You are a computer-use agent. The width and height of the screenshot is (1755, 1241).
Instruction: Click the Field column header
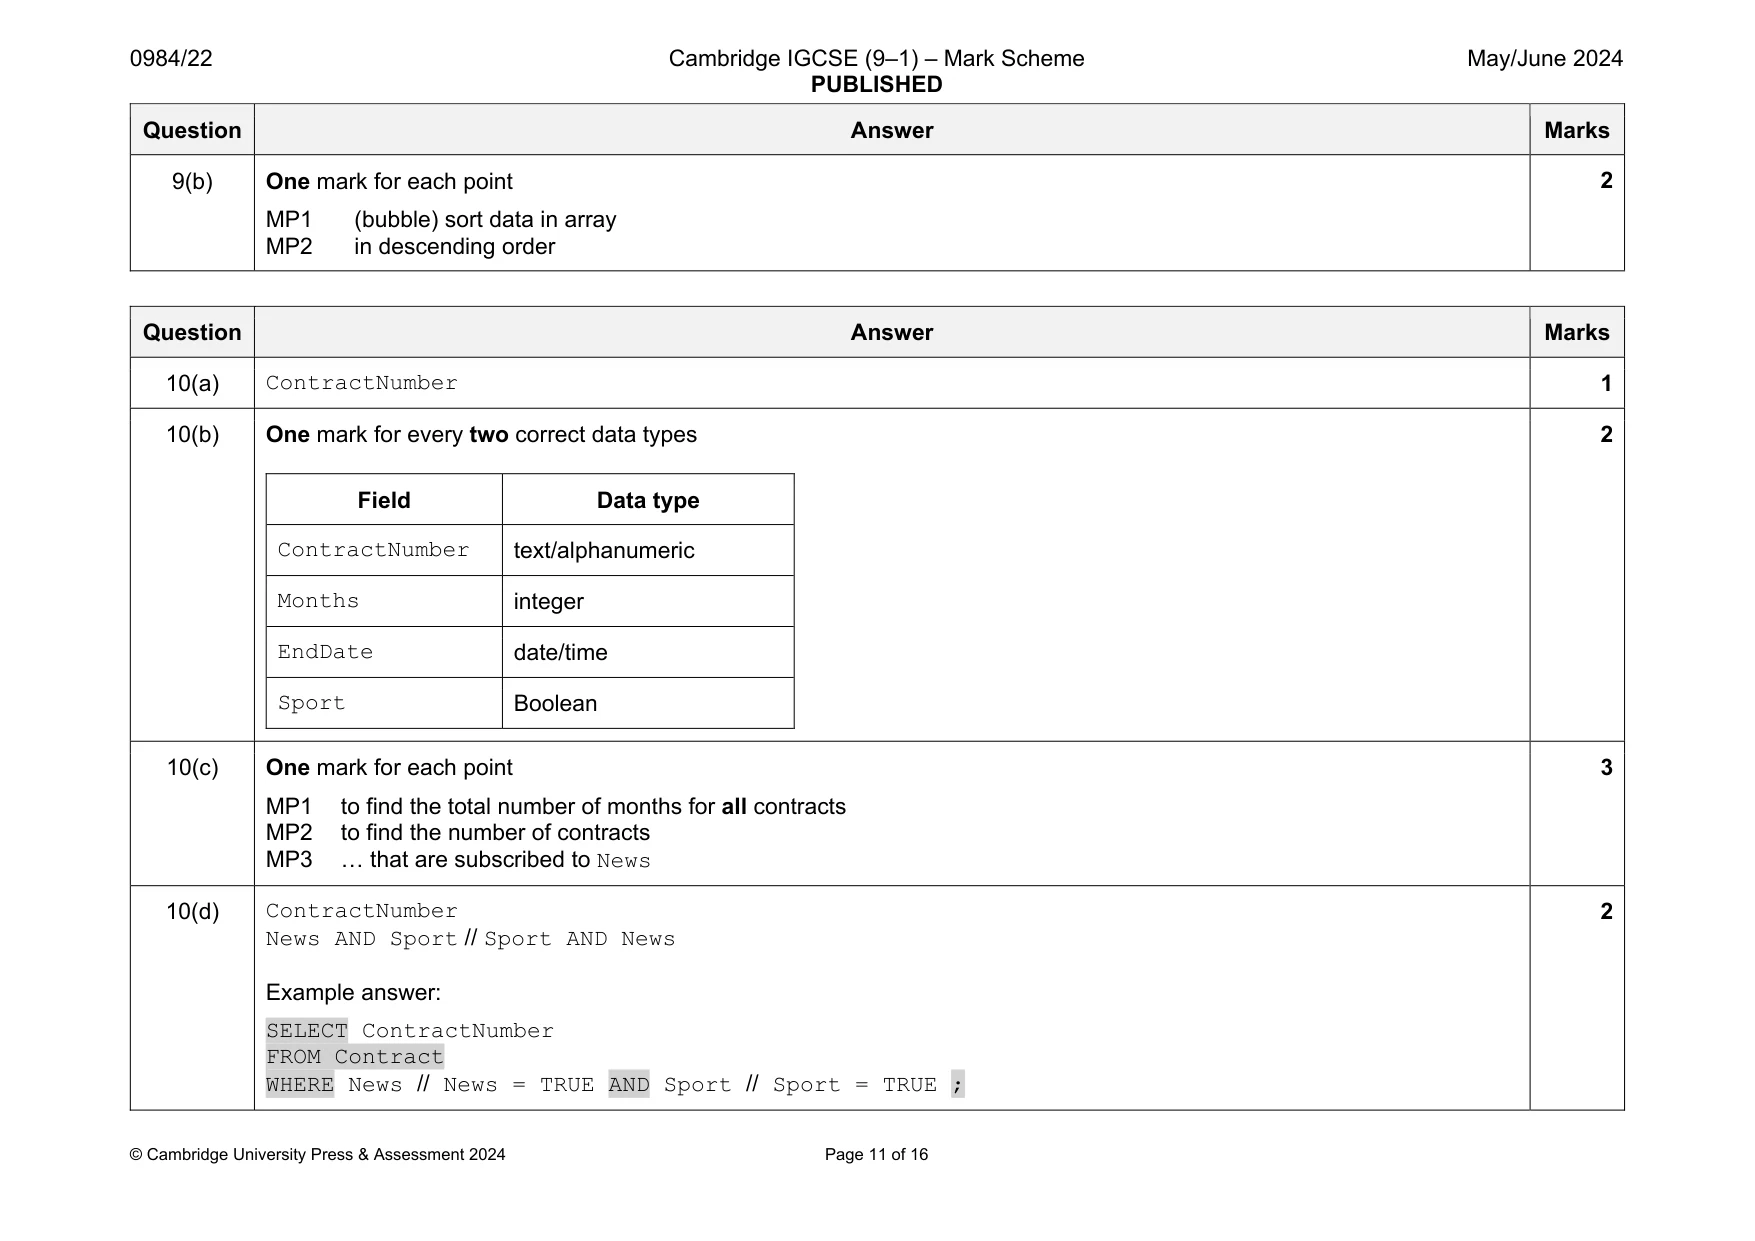coord(384,500)
